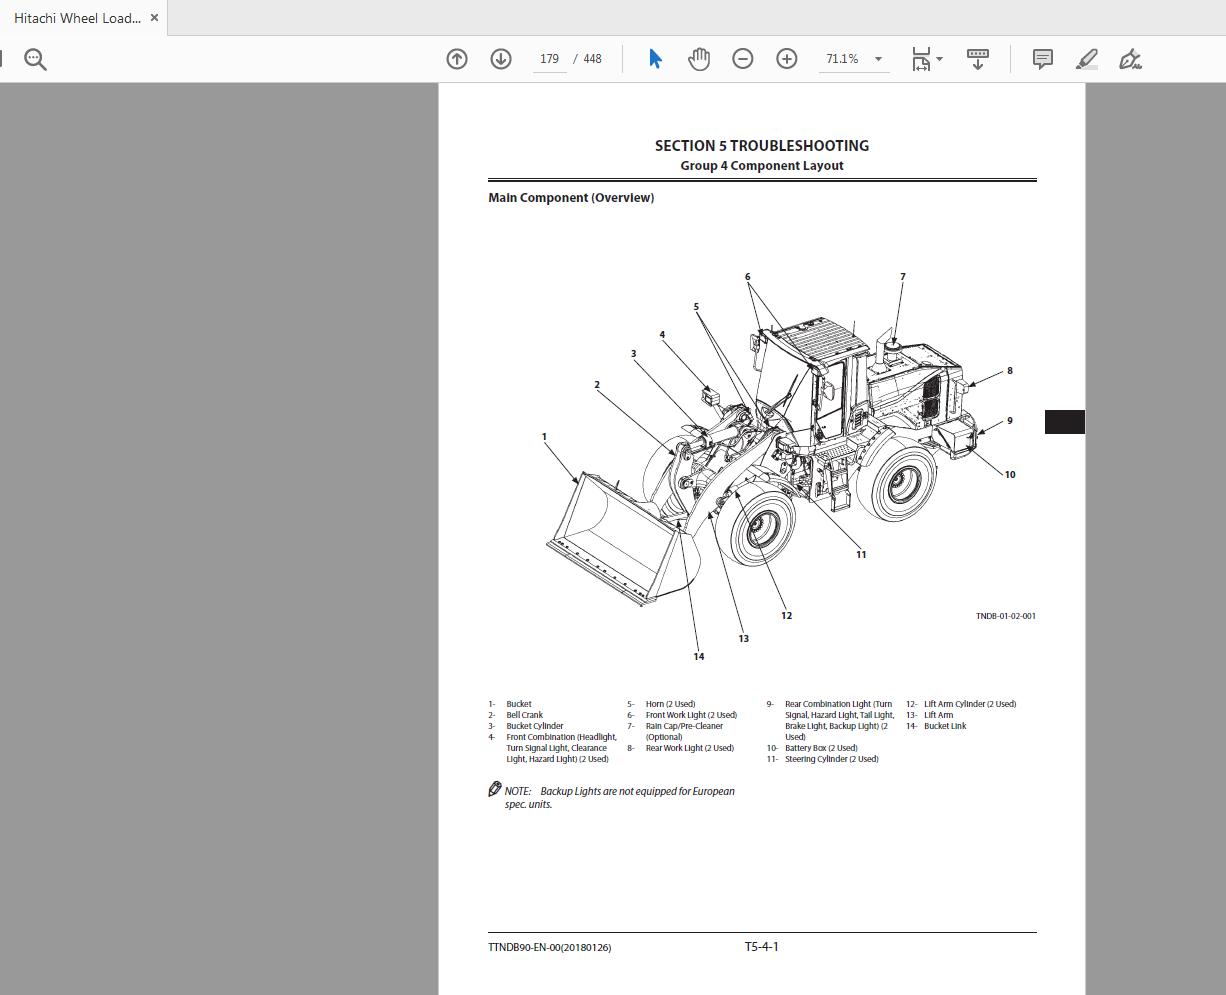
Task: Expand the page-fit options arrow
Action: point(940,59)
